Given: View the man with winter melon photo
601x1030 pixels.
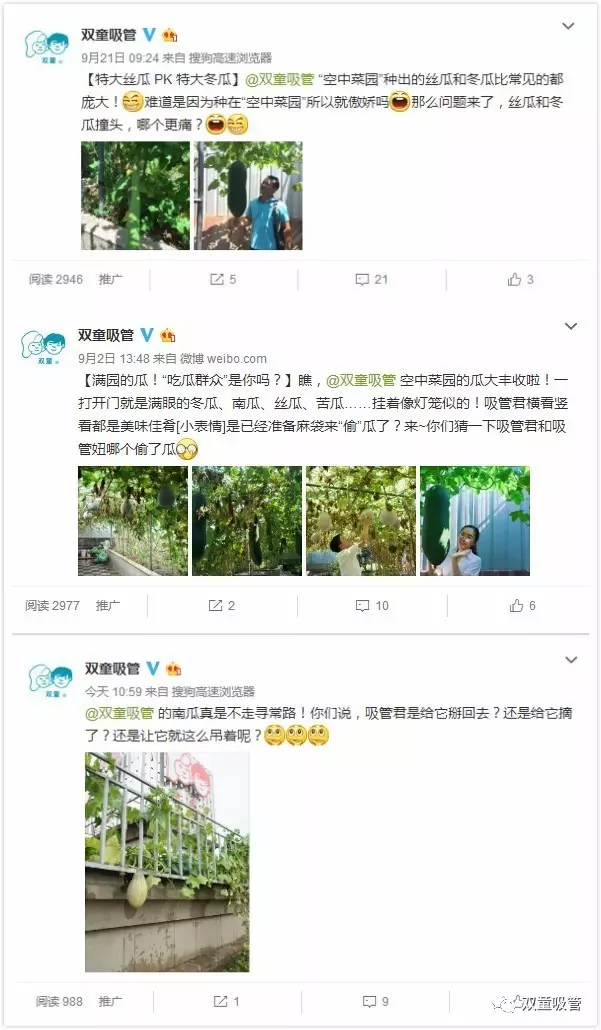Looking at the screenshot, I should click(x=248, y=196).
